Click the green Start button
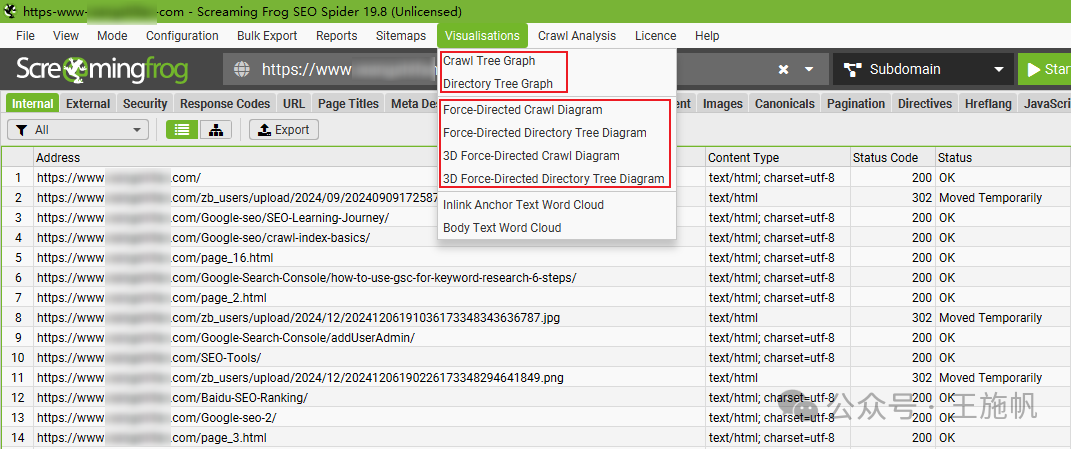 (x=1044, y=70)
